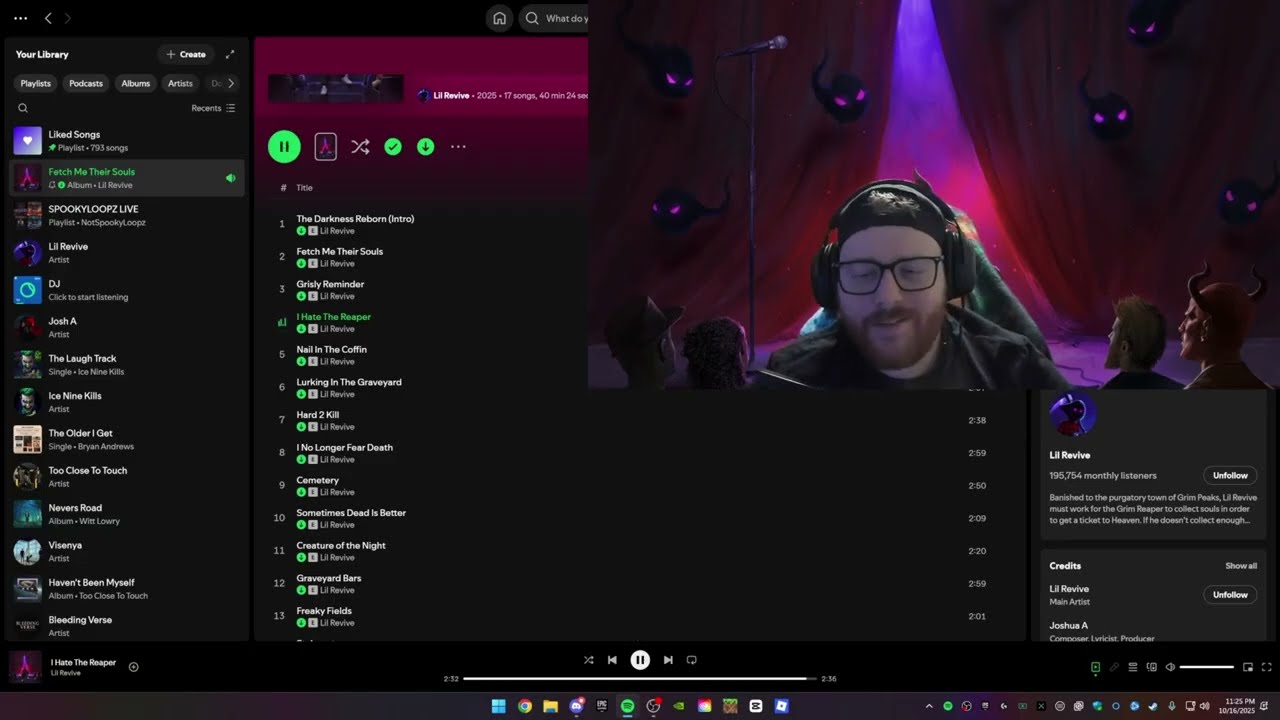The width and height of the screenshot is (1280, 720).
Task: Add I Hate The Reaper to playlist plus icon
Action: pyautogui.click(x=133, y=667)
